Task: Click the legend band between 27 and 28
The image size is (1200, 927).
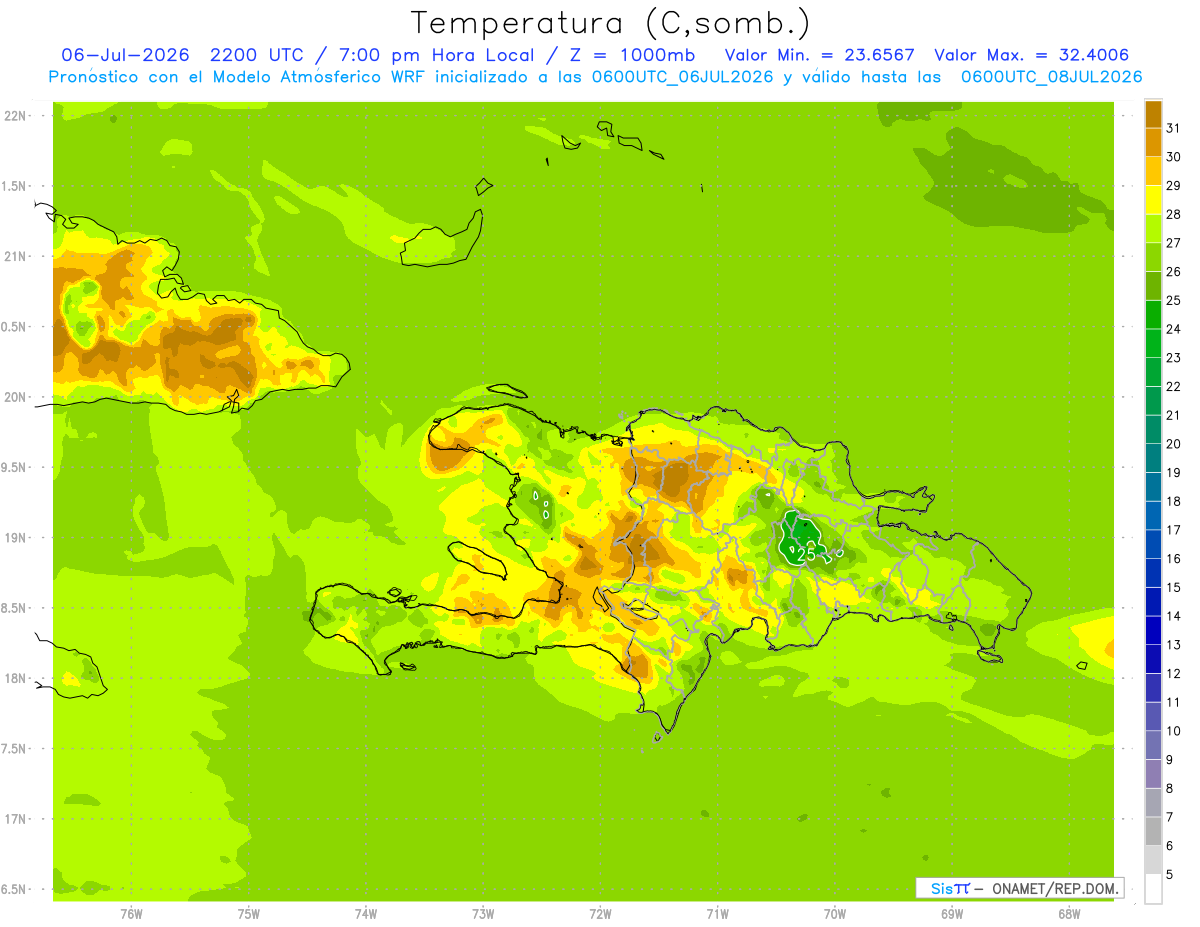Action: [1153, 228]
